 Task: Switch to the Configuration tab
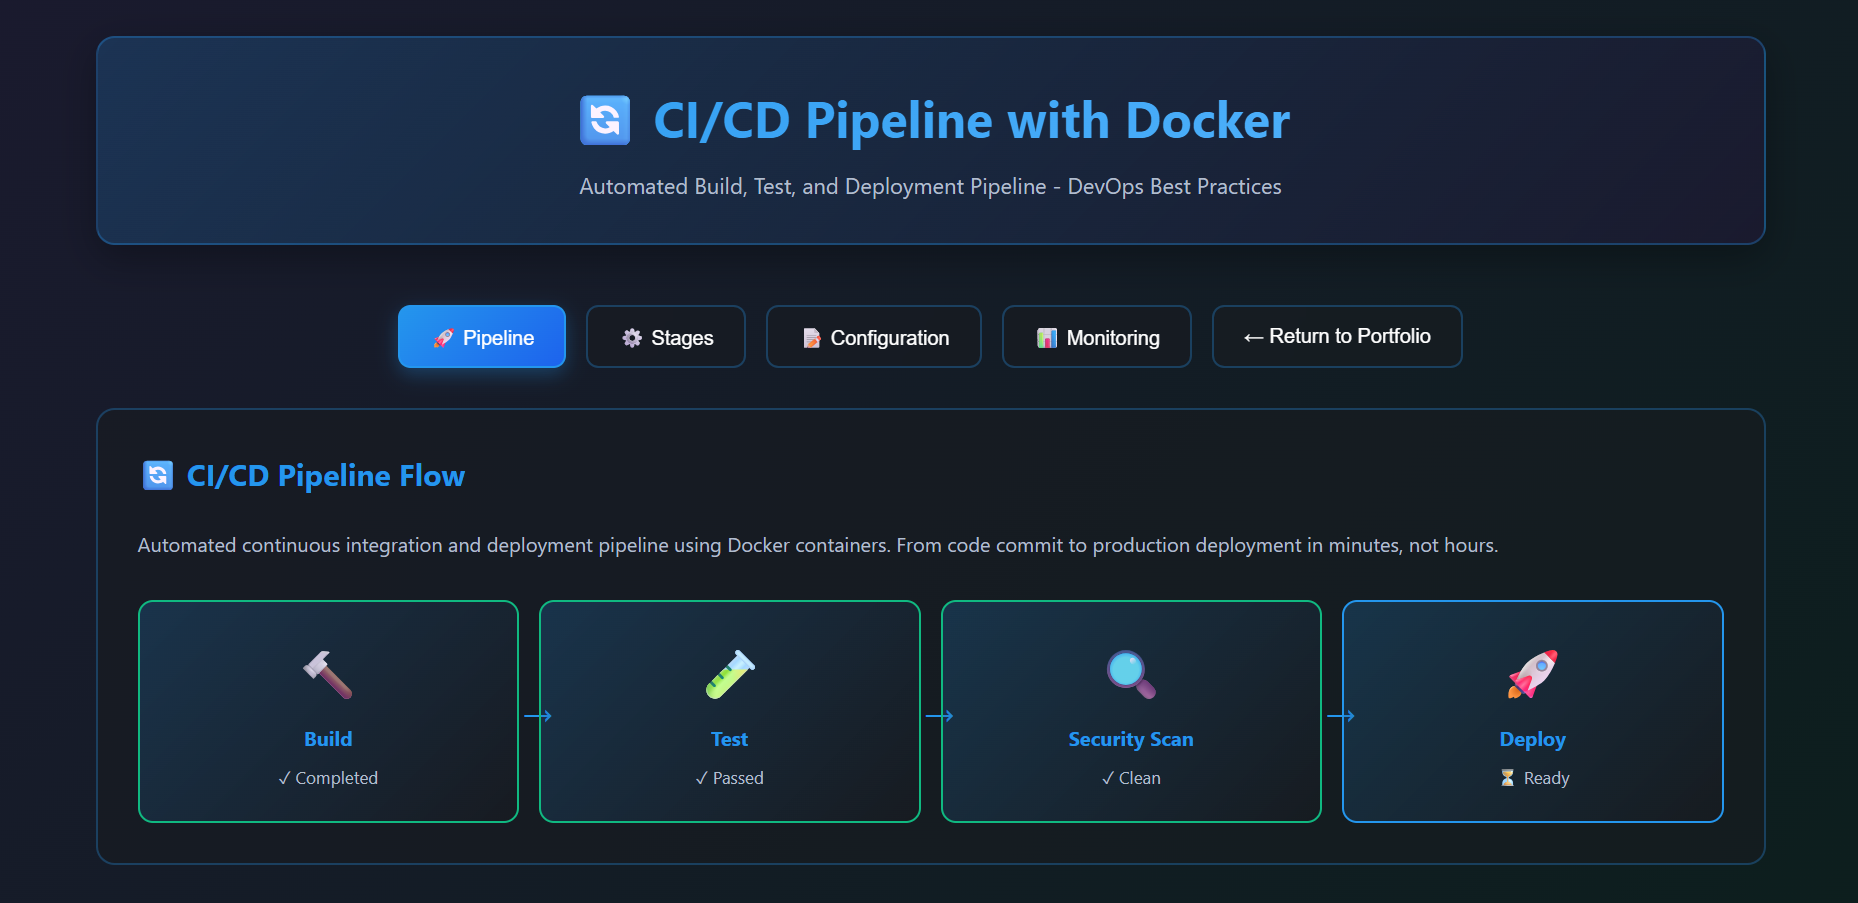873,337
